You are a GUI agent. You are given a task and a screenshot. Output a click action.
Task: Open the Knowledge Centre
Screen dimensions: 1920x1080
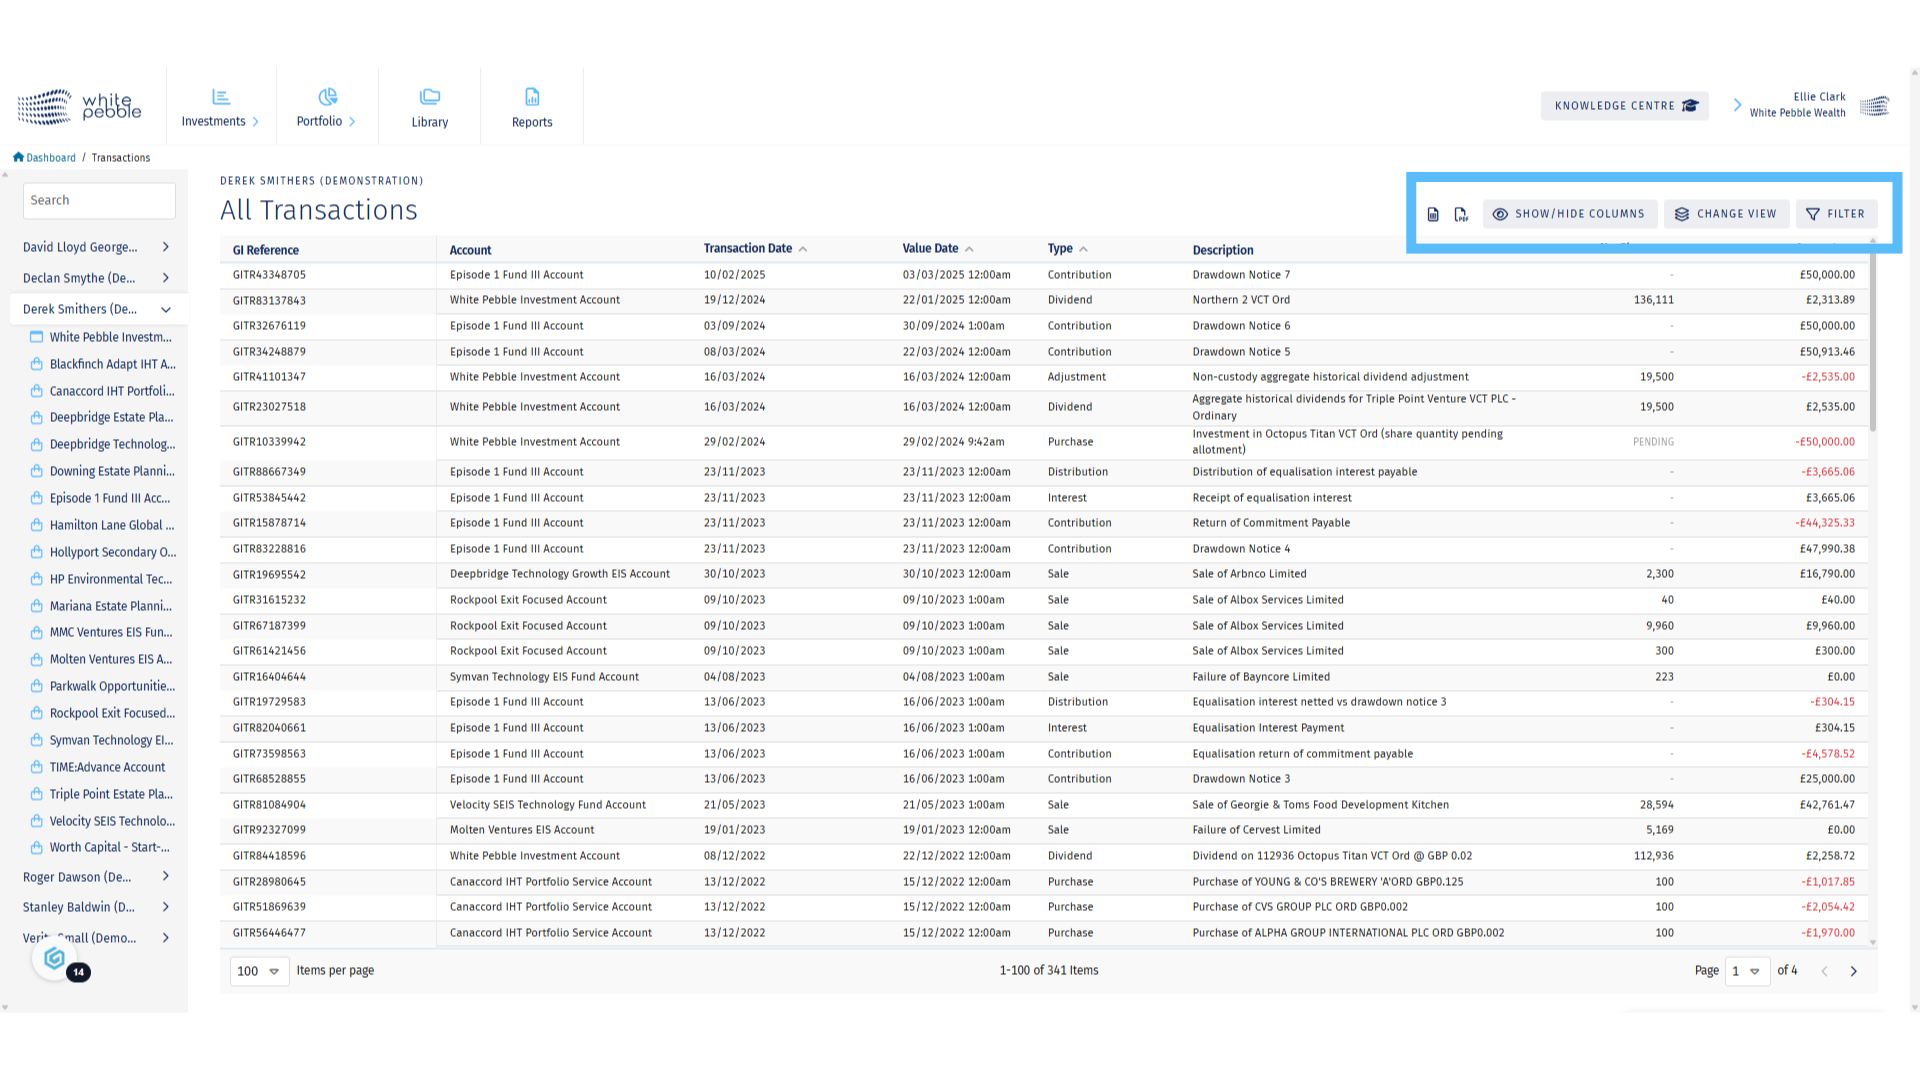1624,106
